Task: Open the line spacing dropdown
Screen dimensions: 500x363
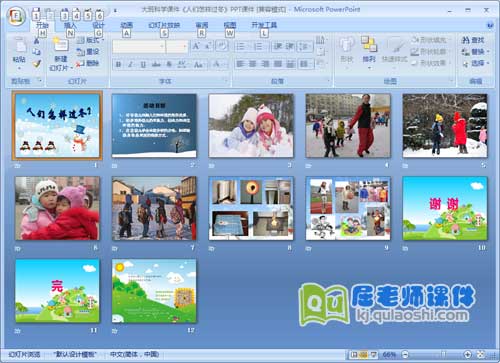Action: pyautogui.click(x=306, y=46)
